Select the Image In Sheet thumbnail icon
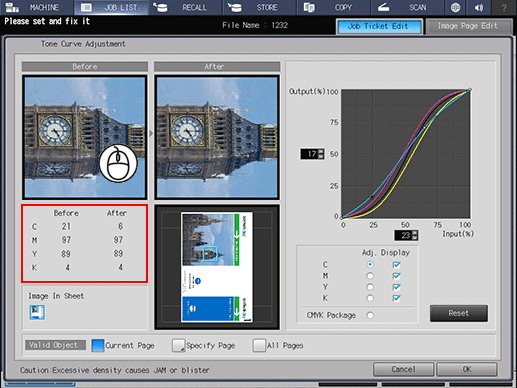Viewport: 517px width, 388px height. coord(37,312)
